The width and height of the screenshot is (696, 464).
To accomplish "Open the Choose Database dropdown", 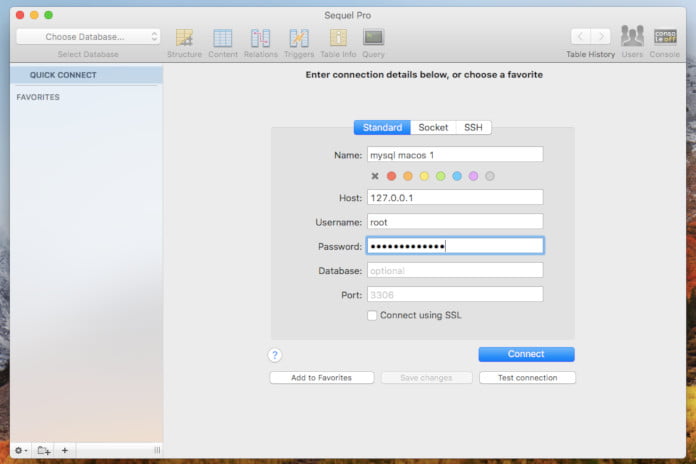I will [x=88, y=36].
